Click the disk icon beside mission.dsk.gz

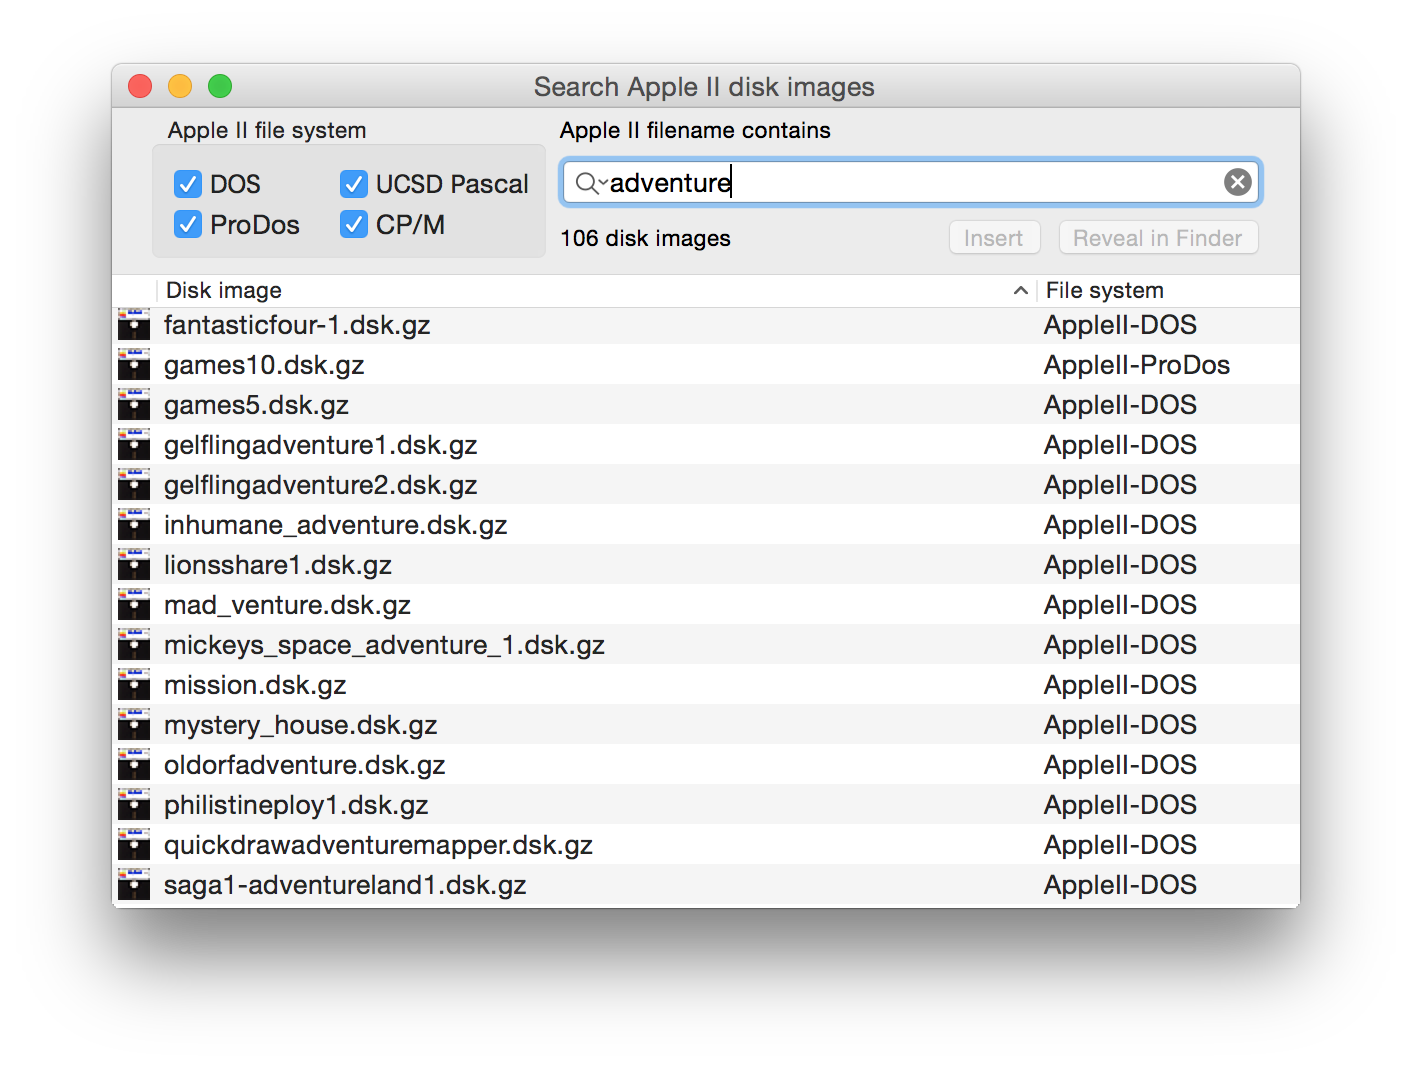(x=134, y=685)
